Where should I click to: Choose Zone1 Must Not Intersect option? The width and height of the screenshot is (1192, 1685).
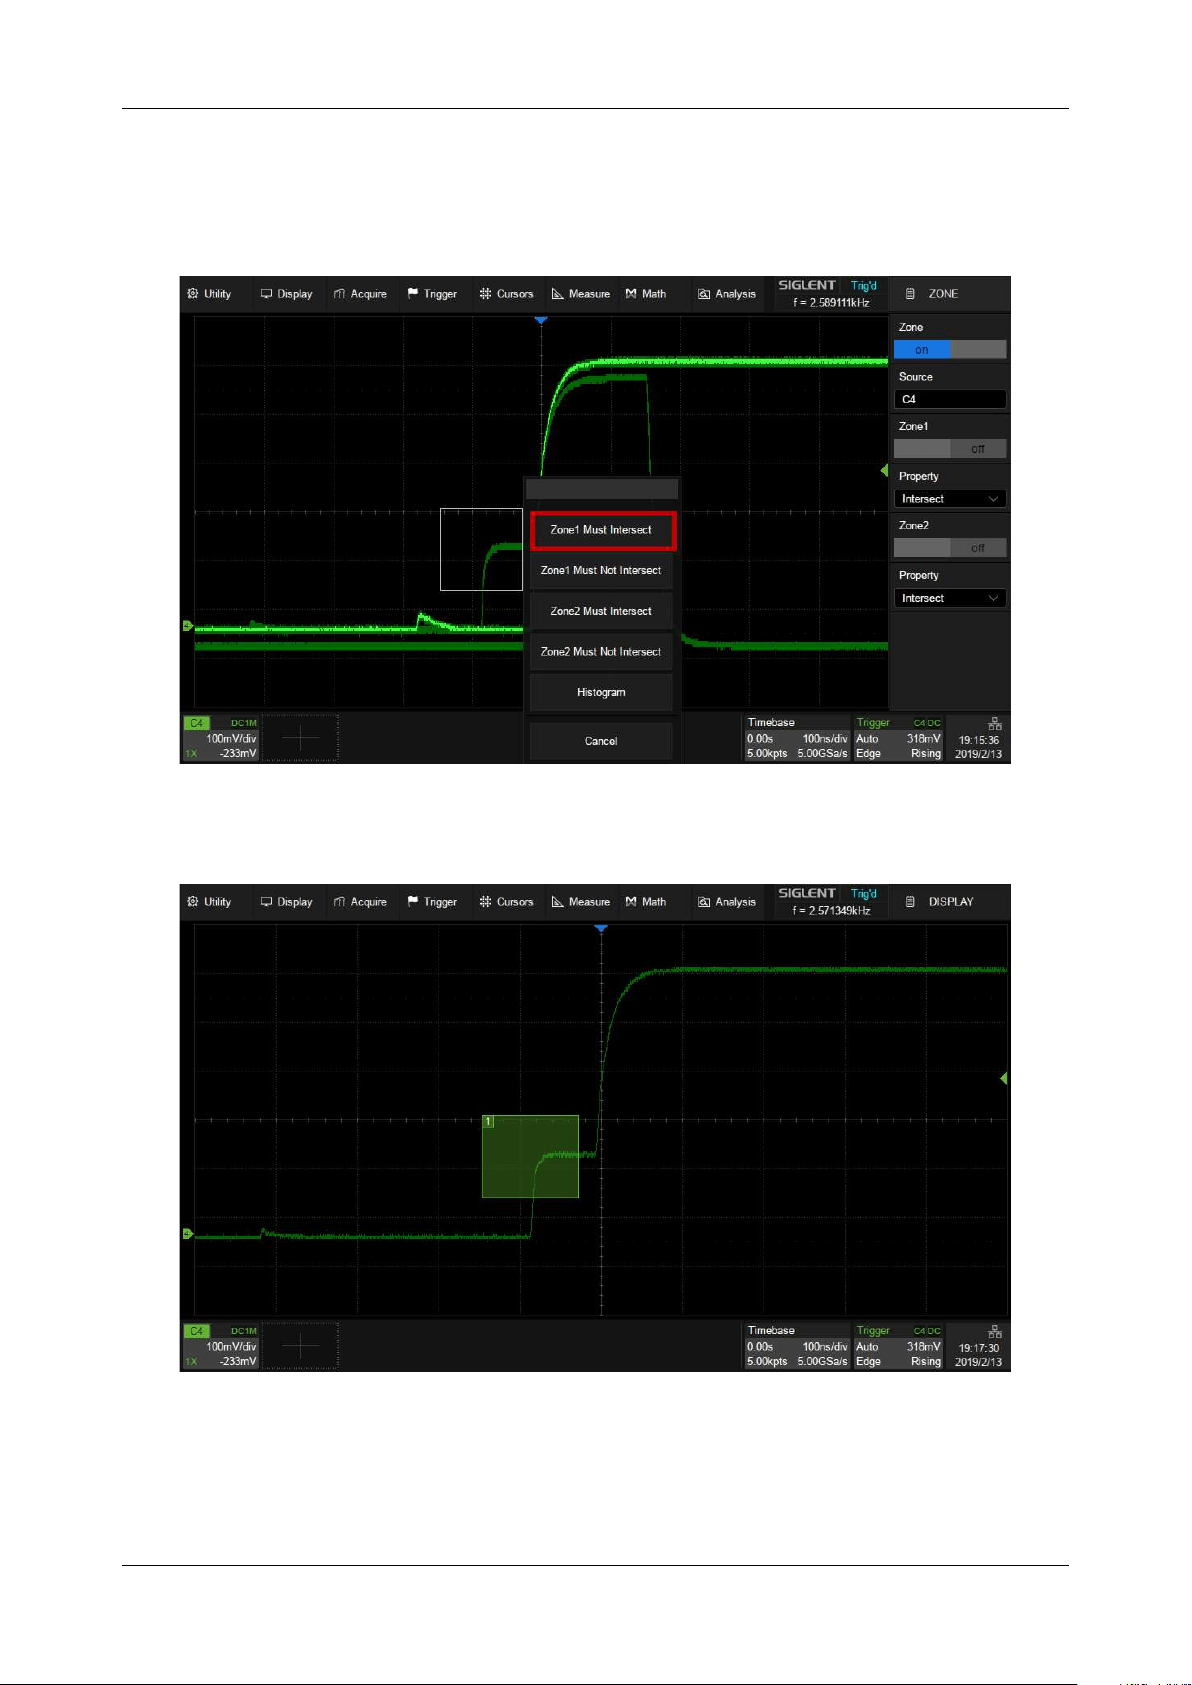[601, 571]
